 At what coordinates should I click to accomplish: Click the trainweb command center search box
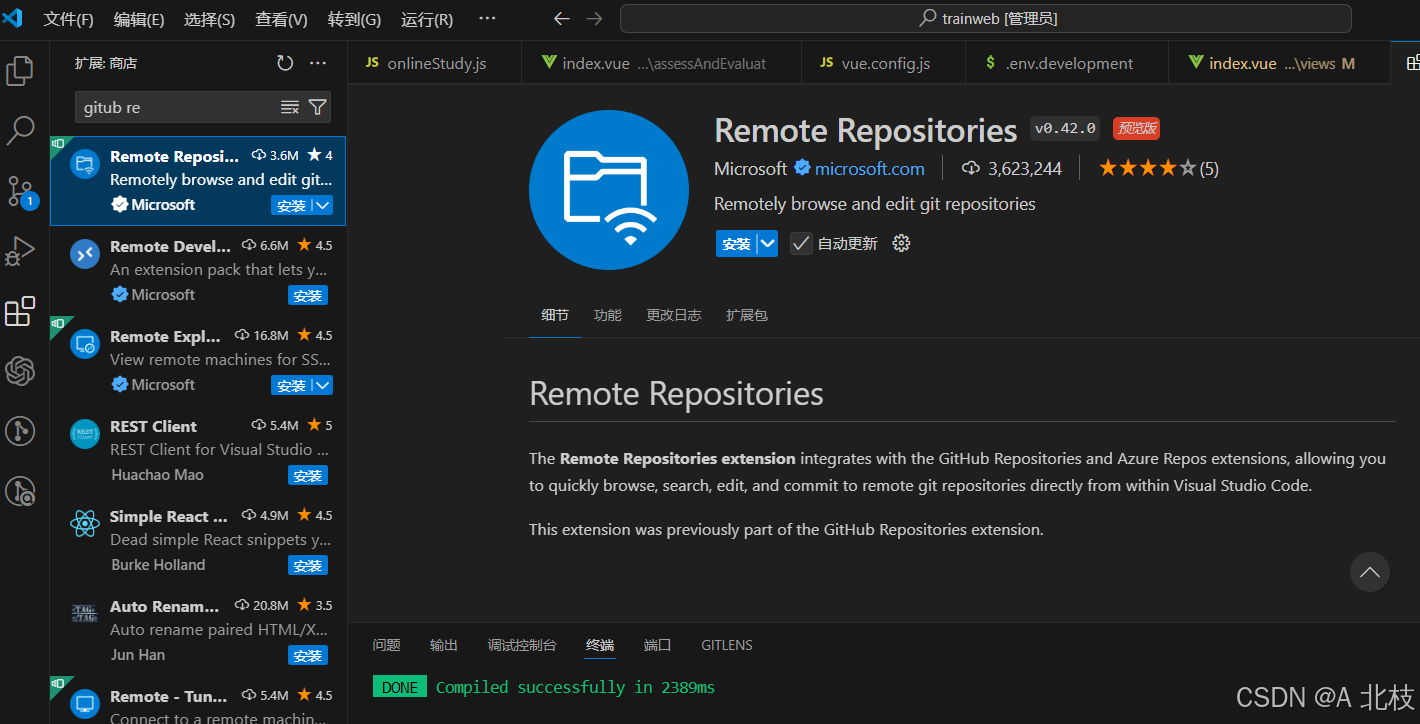point(988,19)
